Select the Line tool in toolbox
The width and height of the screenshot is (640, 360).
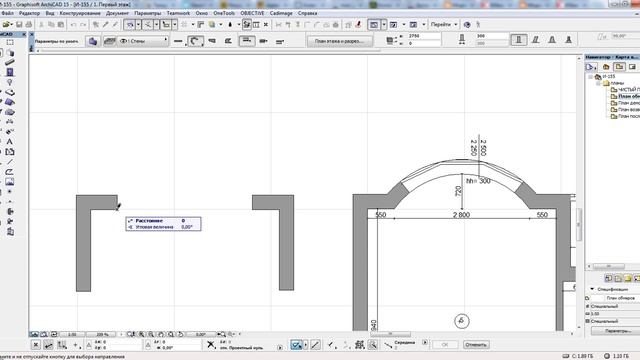point(10,162)
